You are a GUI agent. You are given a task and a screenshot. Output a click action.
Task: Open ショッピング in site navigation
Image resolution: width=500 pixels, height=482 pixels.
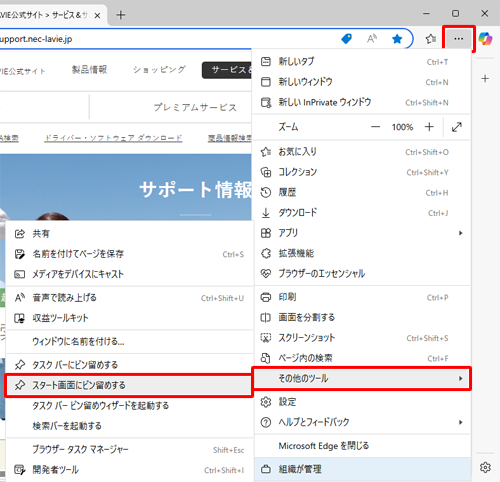(x=159, y=70)
